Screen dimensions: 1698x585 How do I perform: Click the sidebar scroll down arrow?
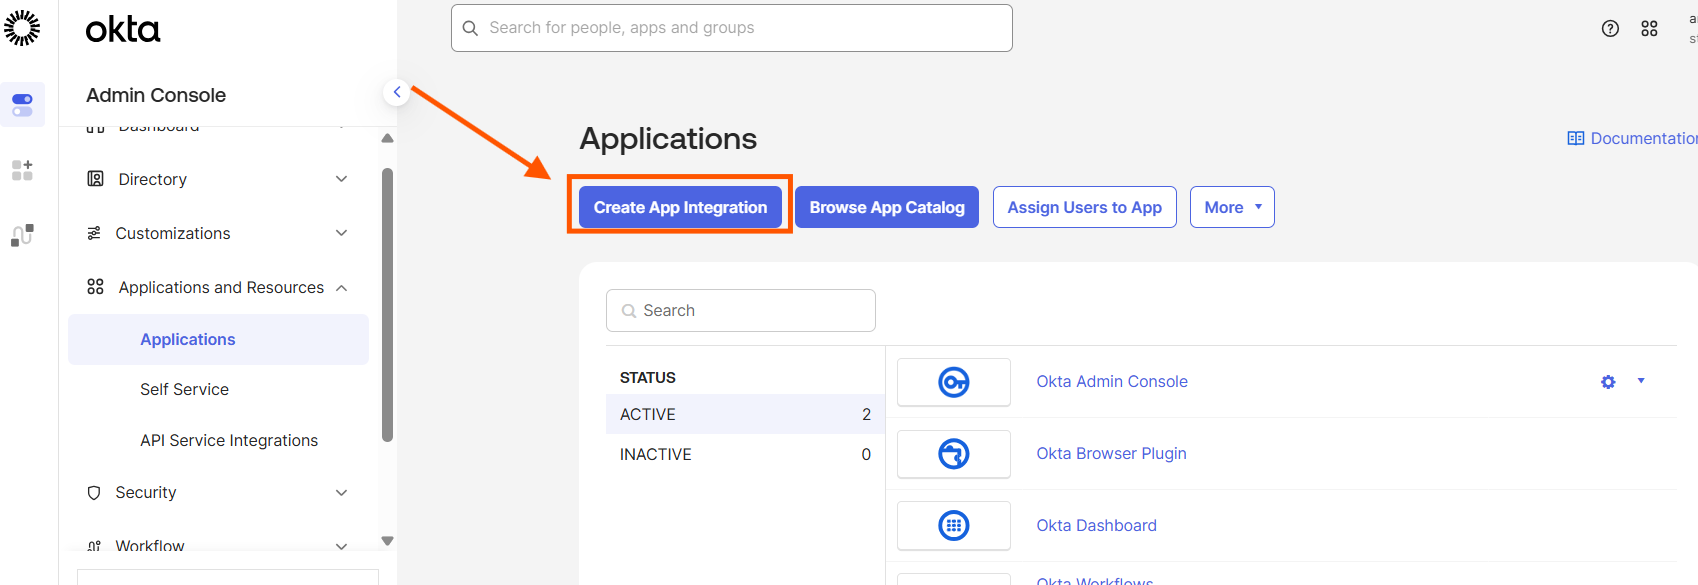(x=387, y=541)
